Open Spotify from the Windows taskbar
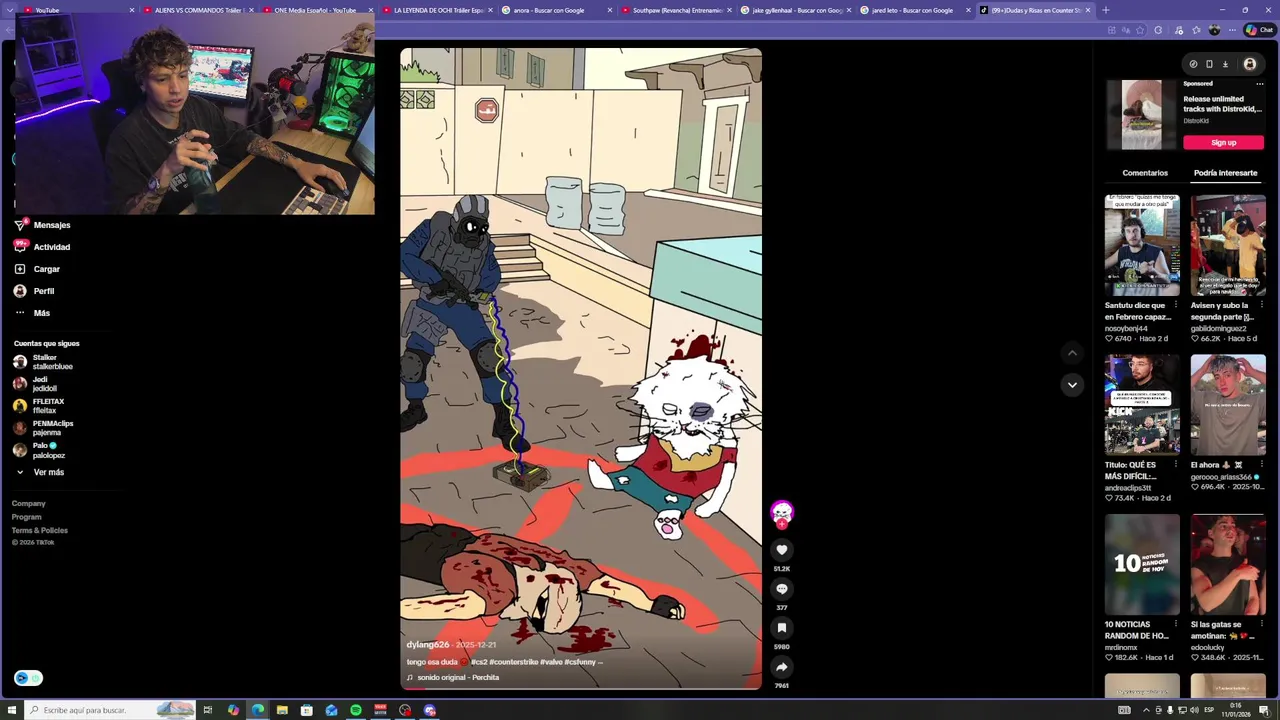Viewport: 1280px width, 720px height. pyautogui.click(x=356, y=710)
